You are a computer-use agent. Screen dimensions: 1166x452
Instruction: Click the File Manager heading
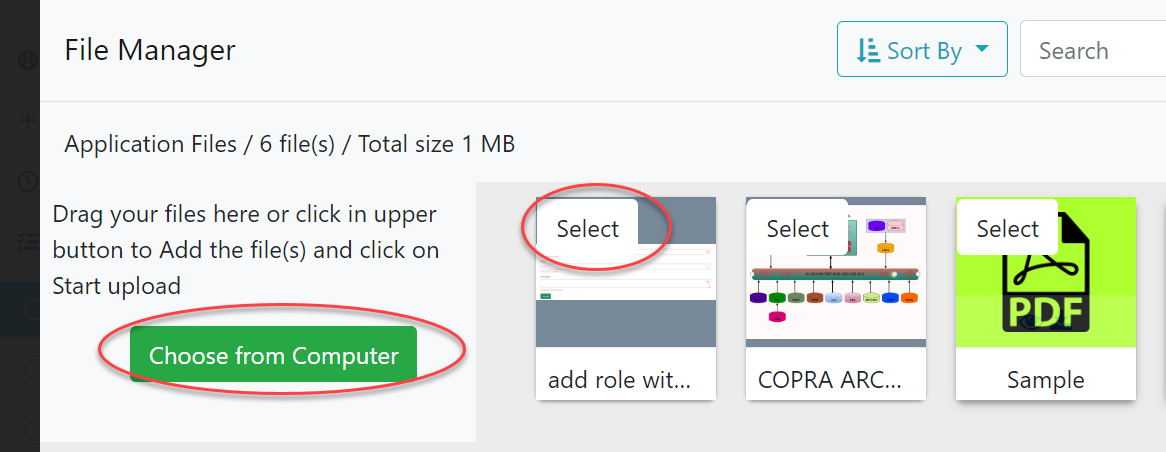click(x=150, y=50)
